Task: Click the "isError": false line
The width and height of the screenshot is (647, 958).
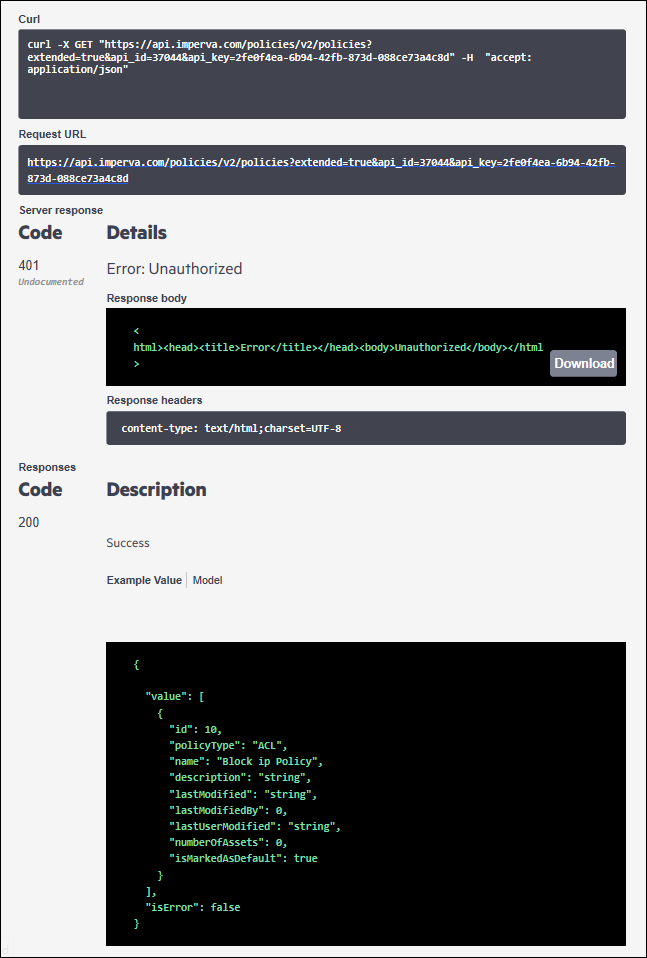Action: click(x=192, y=907)
